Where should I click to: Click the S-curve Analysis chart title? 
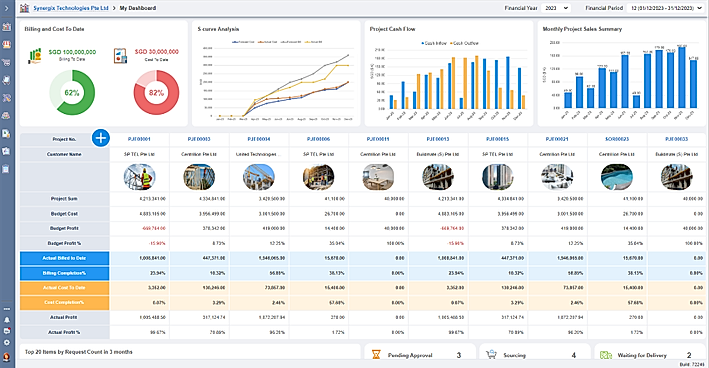[218, 29]
